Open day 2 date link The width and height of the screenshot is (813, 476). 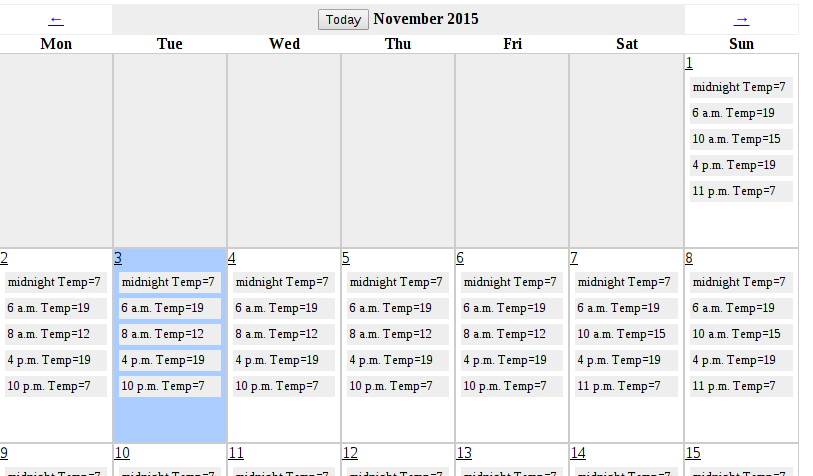pos(4,258)
